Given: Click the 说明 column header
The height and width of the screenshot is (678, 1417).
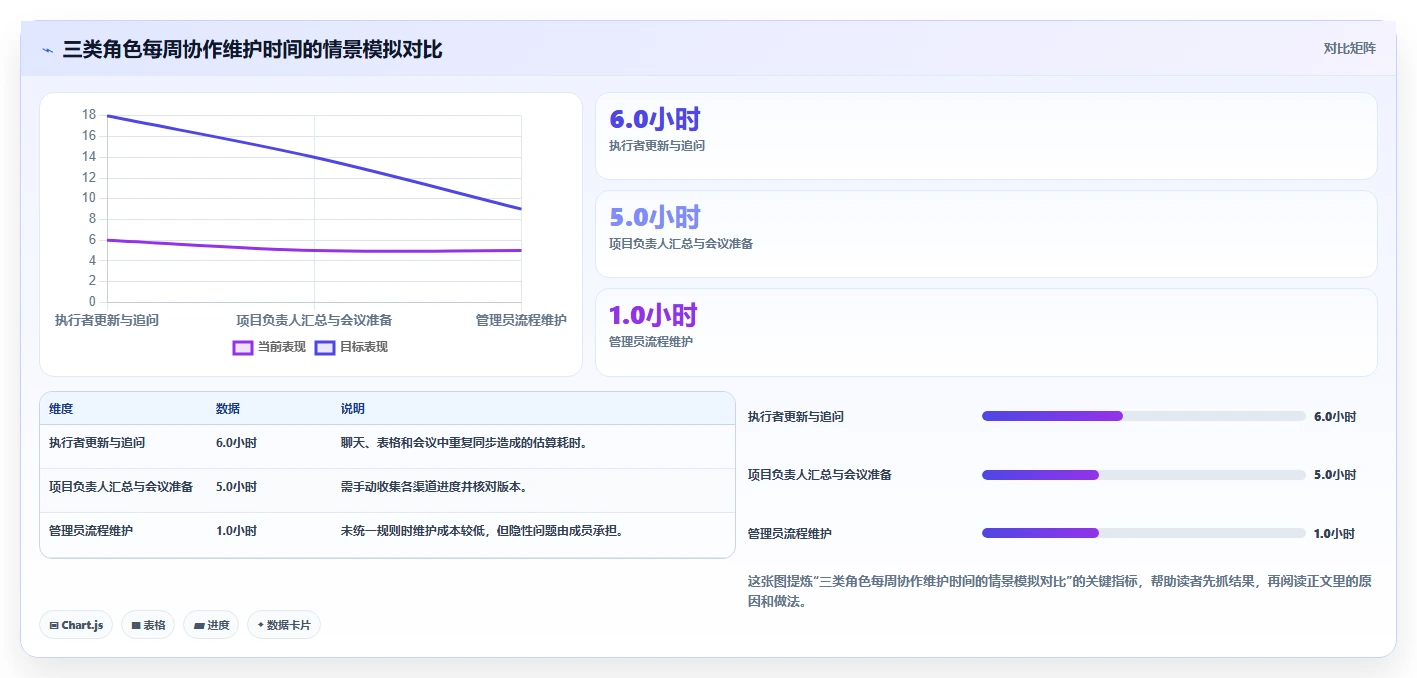Looking at the screenshot, I should (x=353, y=409).
